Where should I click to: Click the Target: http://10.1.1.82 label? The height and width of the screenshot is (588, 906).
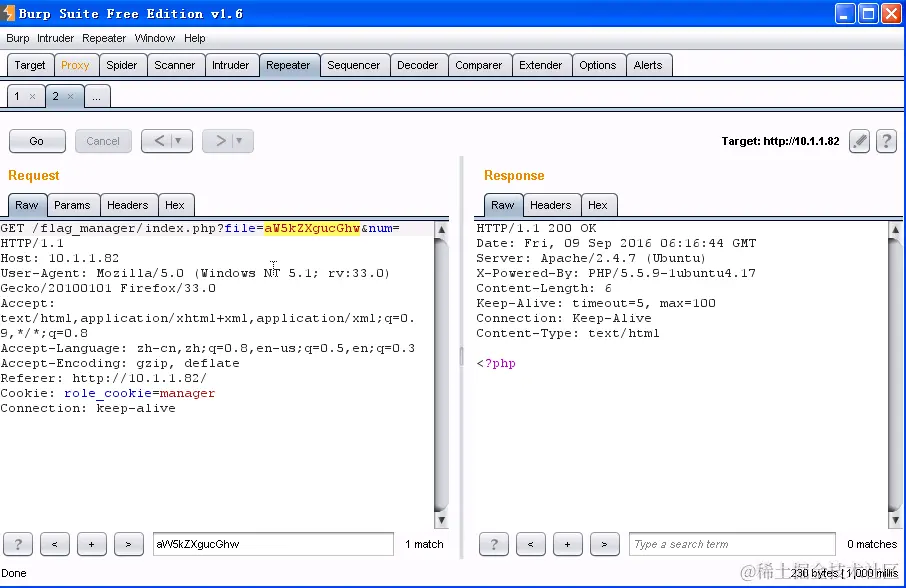tap(780, 141)
